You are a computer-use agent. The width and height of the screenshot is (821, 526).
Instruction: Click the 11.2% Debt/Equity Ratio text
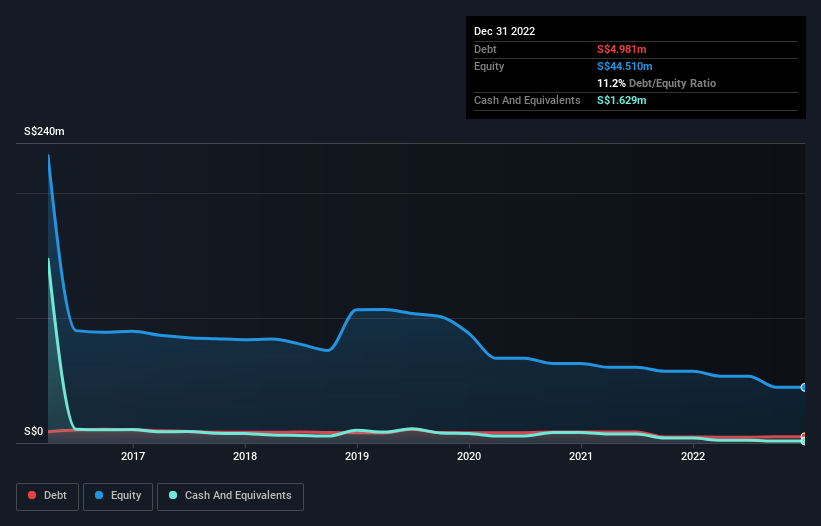[657, 83]
